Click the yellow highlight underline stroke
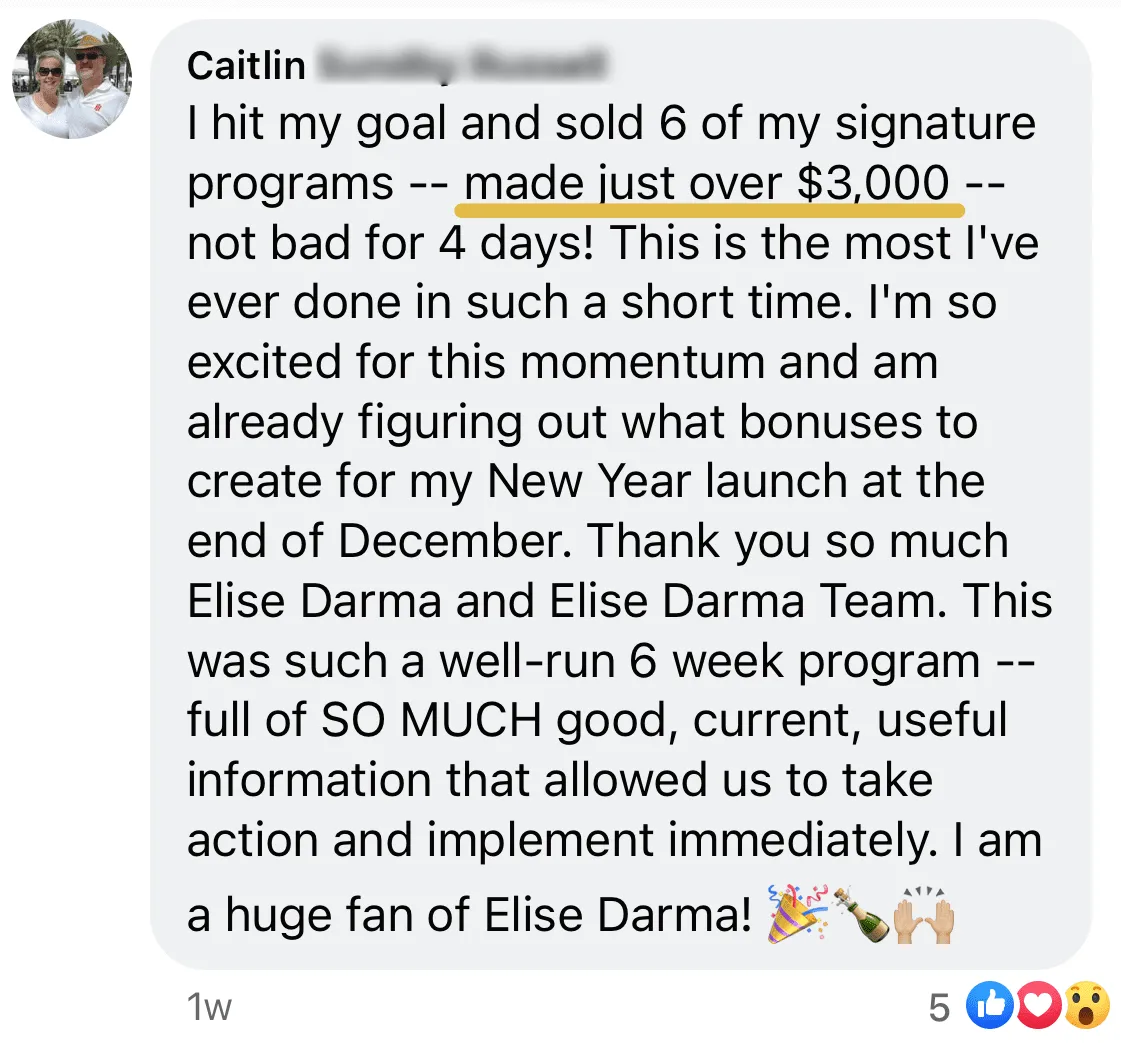The width and height of the screenshot is (1121, 1043). [709, 209]
